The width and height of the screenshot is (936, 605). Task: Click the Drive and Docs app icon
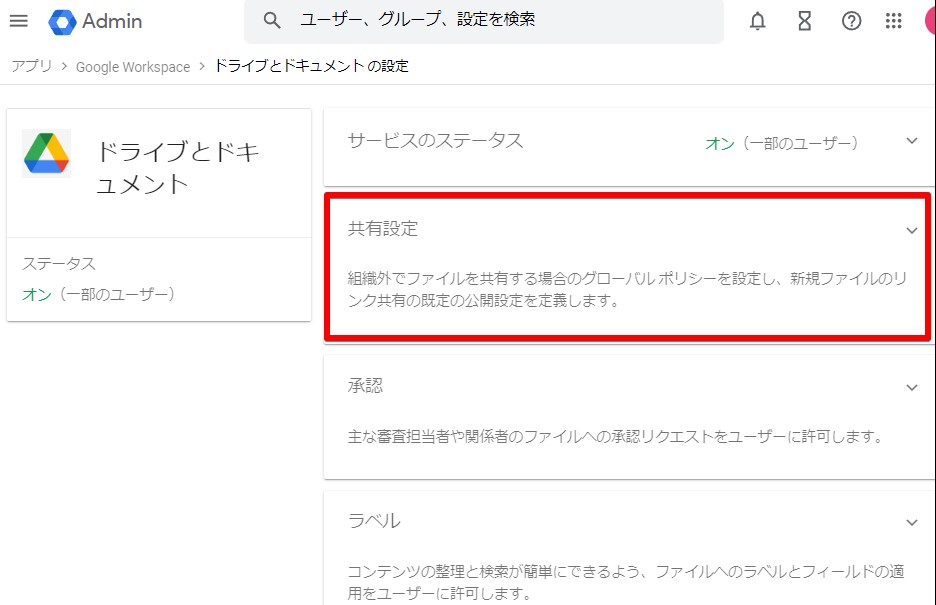pos(44,152)
